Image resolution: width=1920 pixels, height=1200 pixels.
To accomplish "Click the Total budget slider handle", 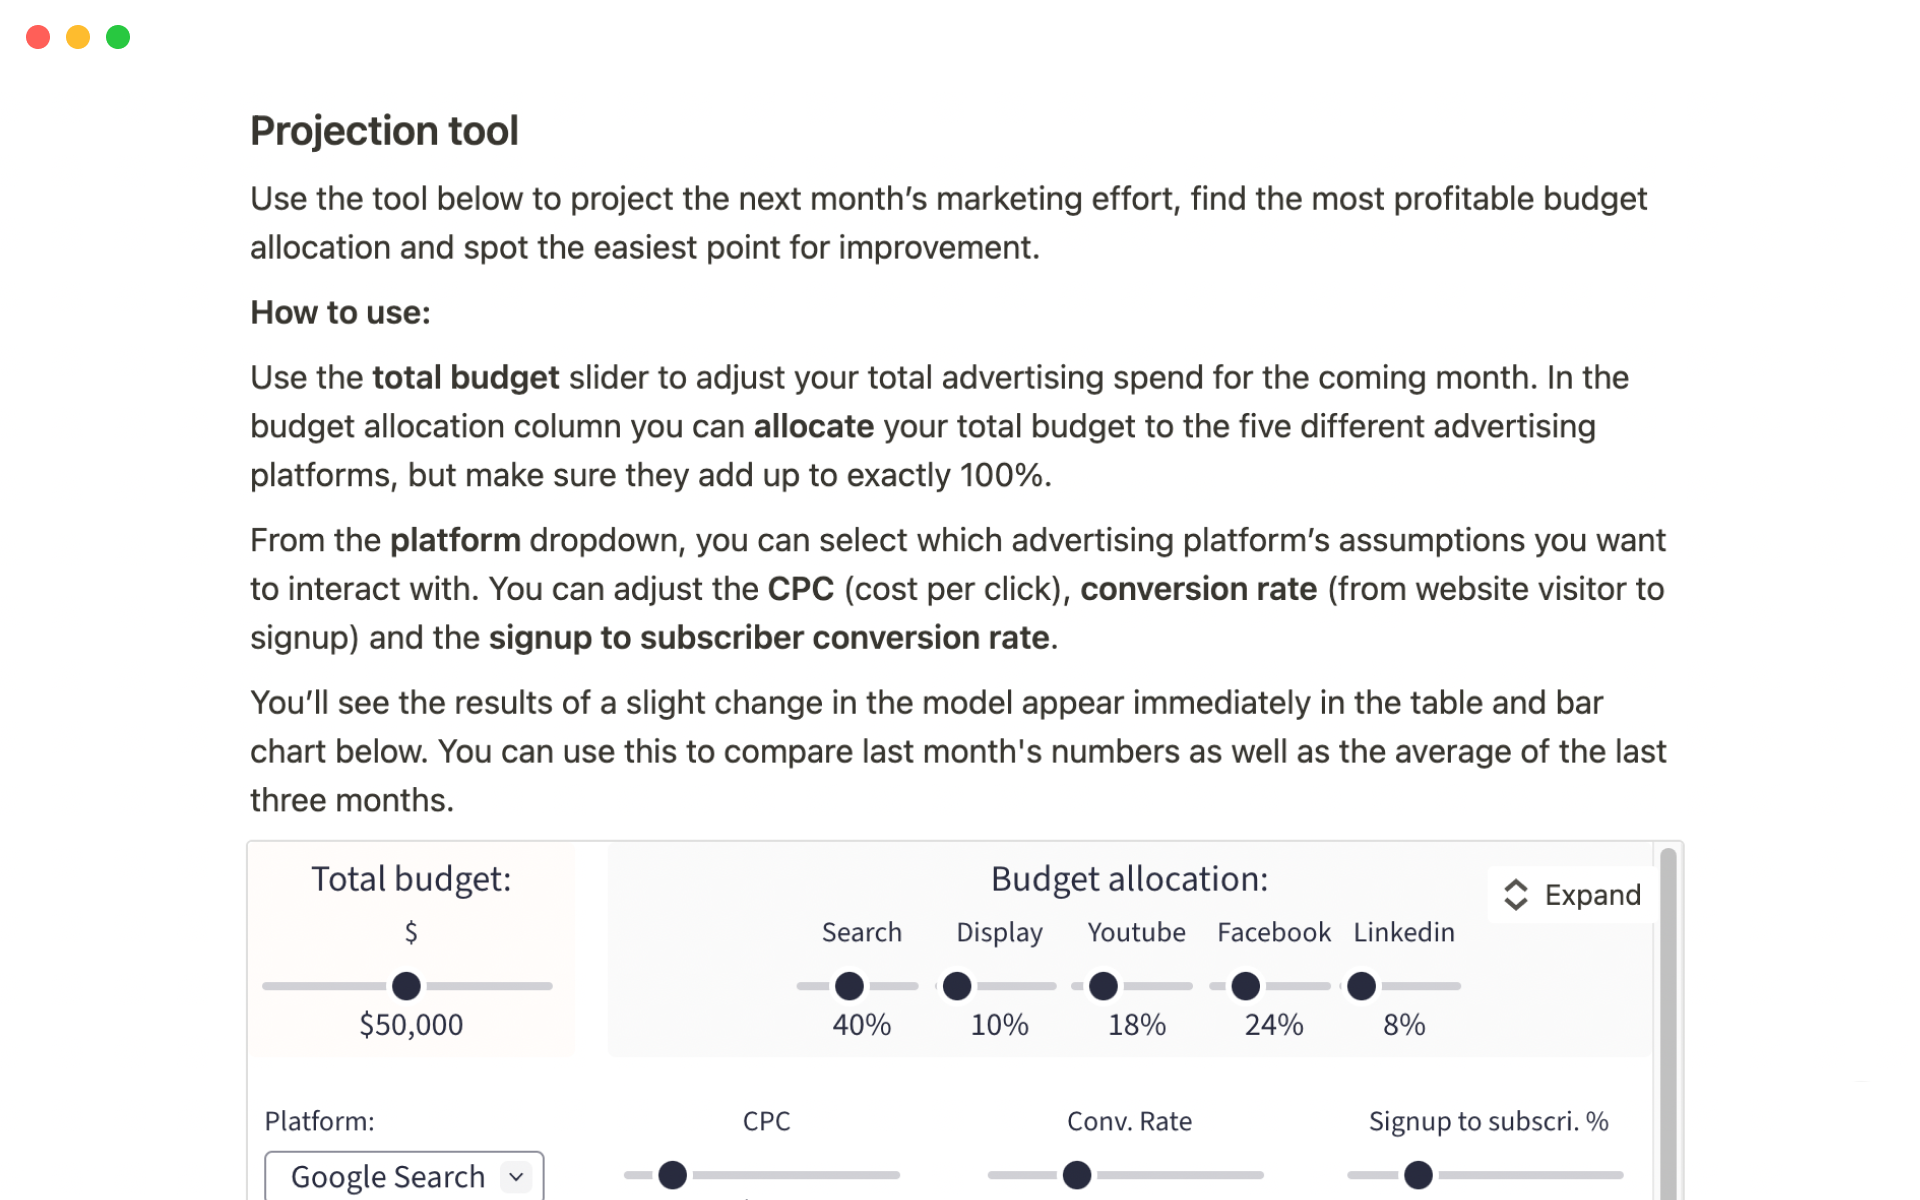I will coord(406,986).
